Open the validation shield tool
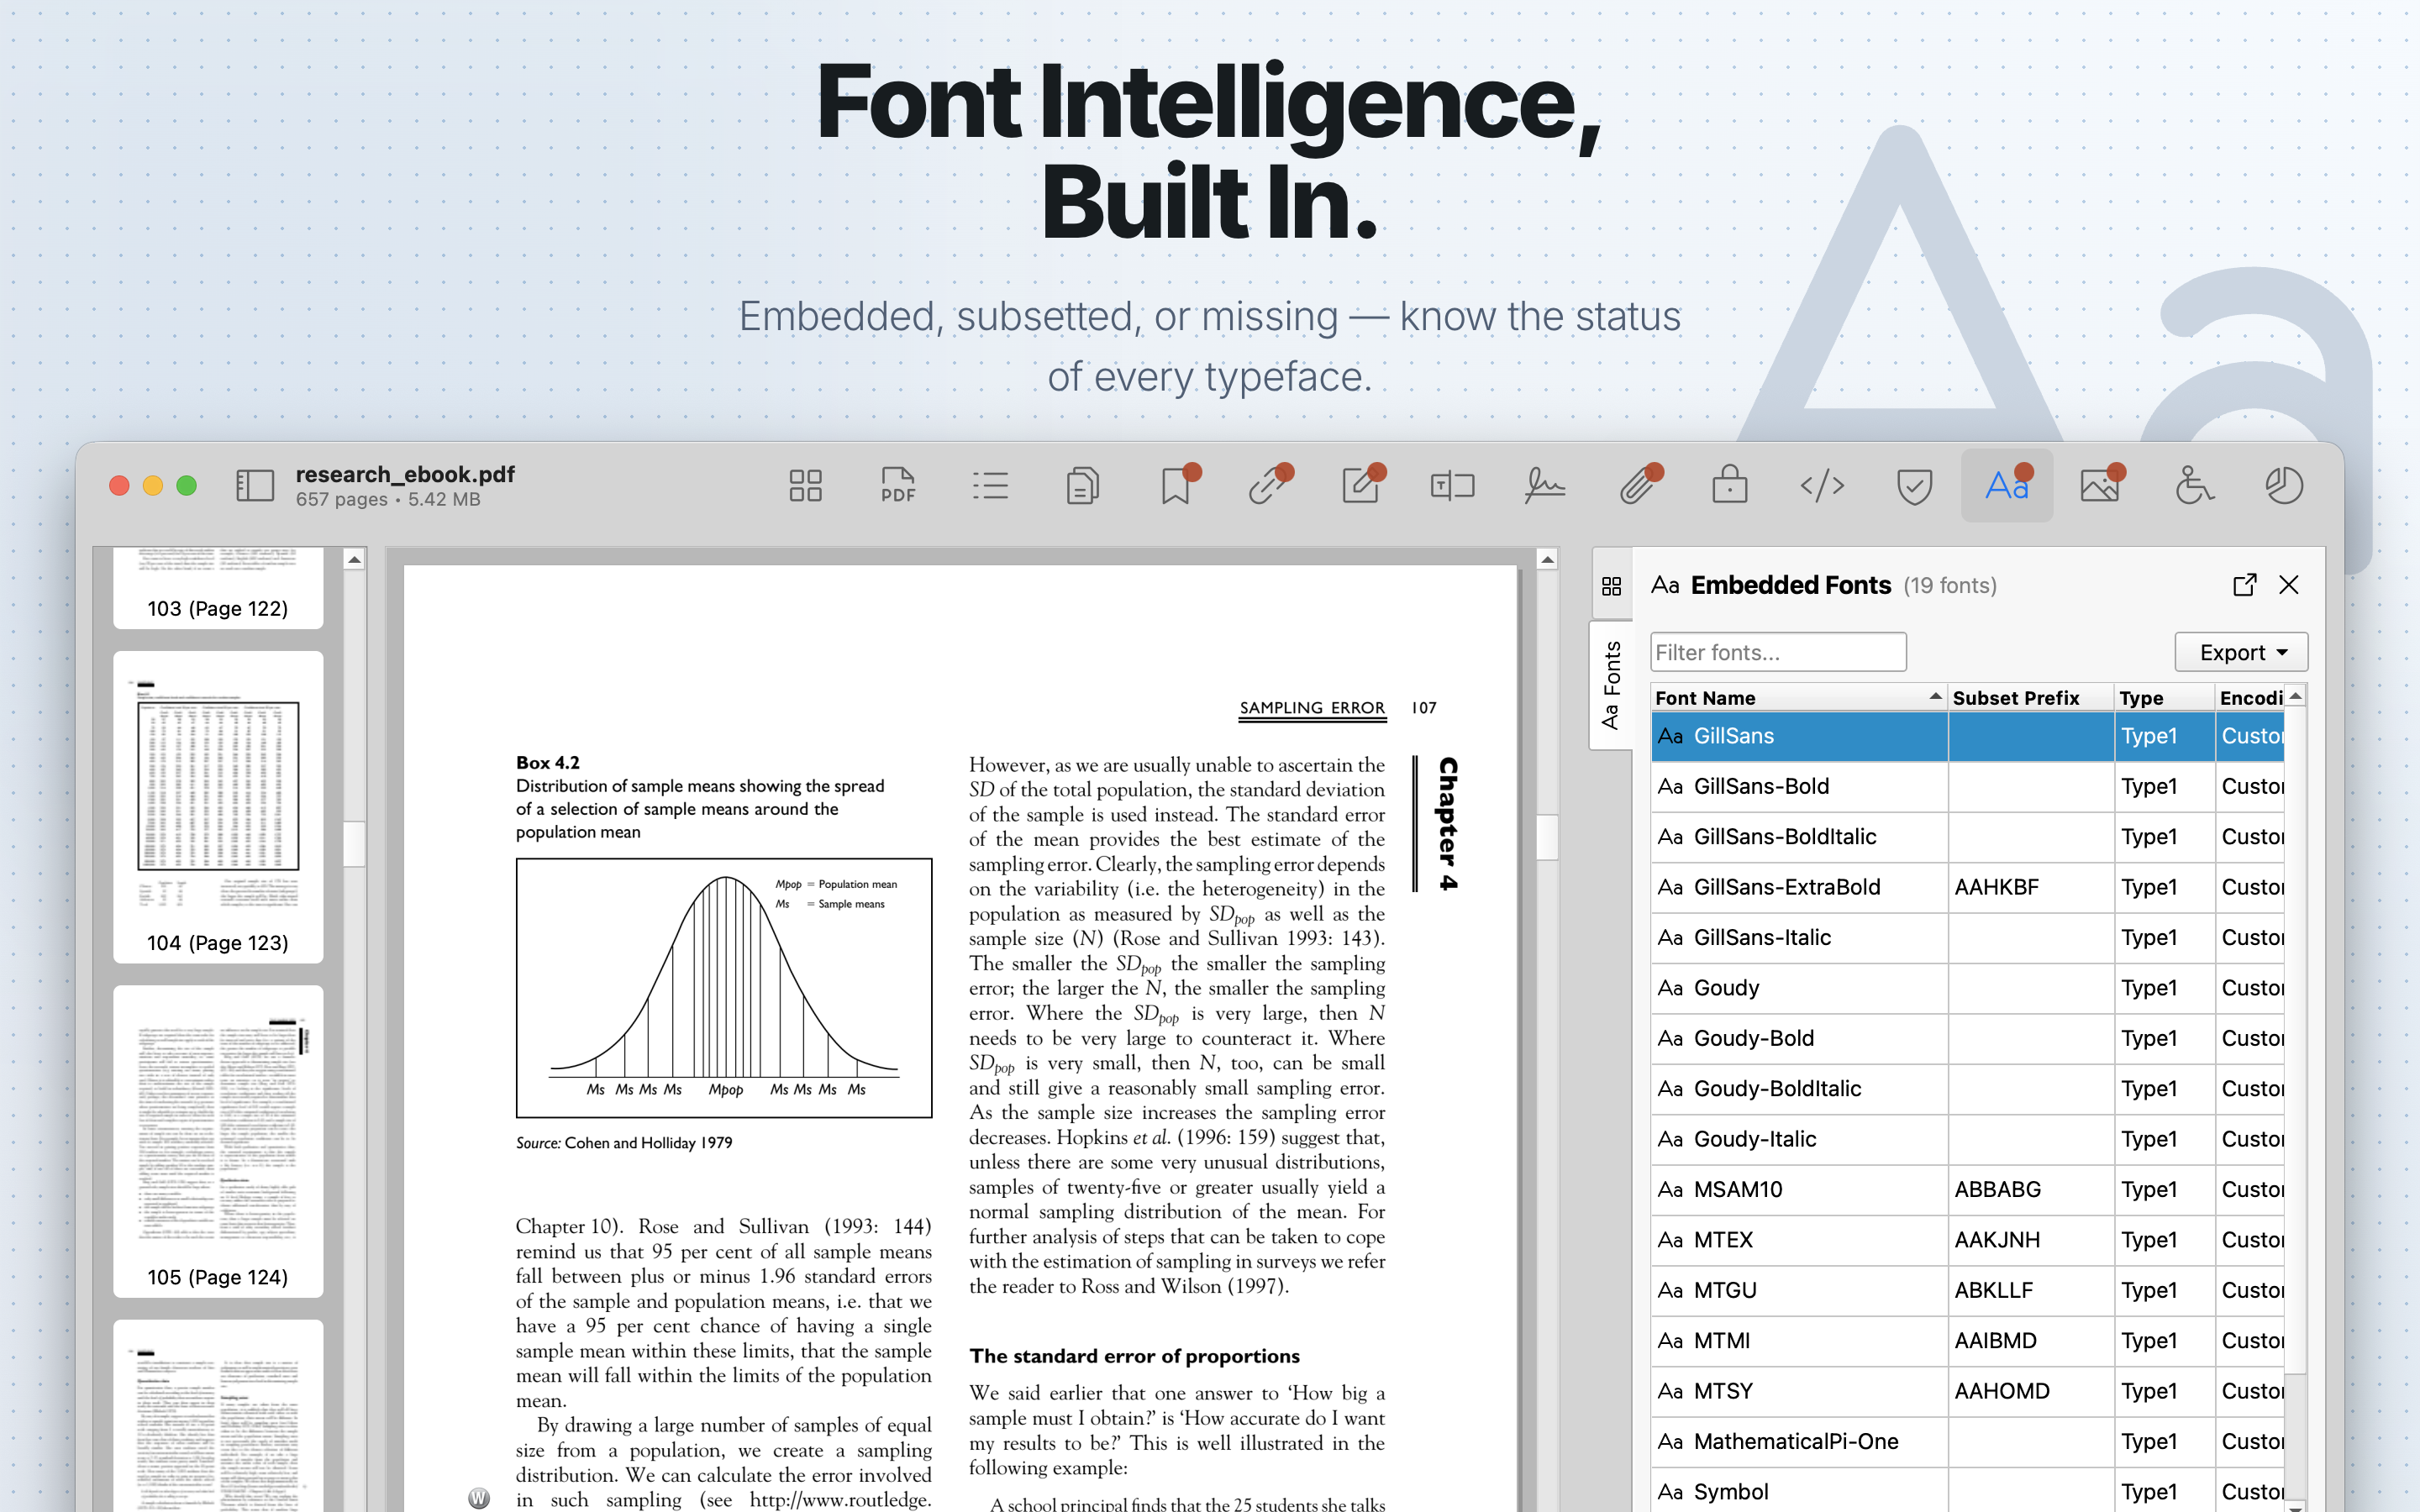Image resolution: width=2420 pixels, height=1512 pixels. pos(1914,486)
